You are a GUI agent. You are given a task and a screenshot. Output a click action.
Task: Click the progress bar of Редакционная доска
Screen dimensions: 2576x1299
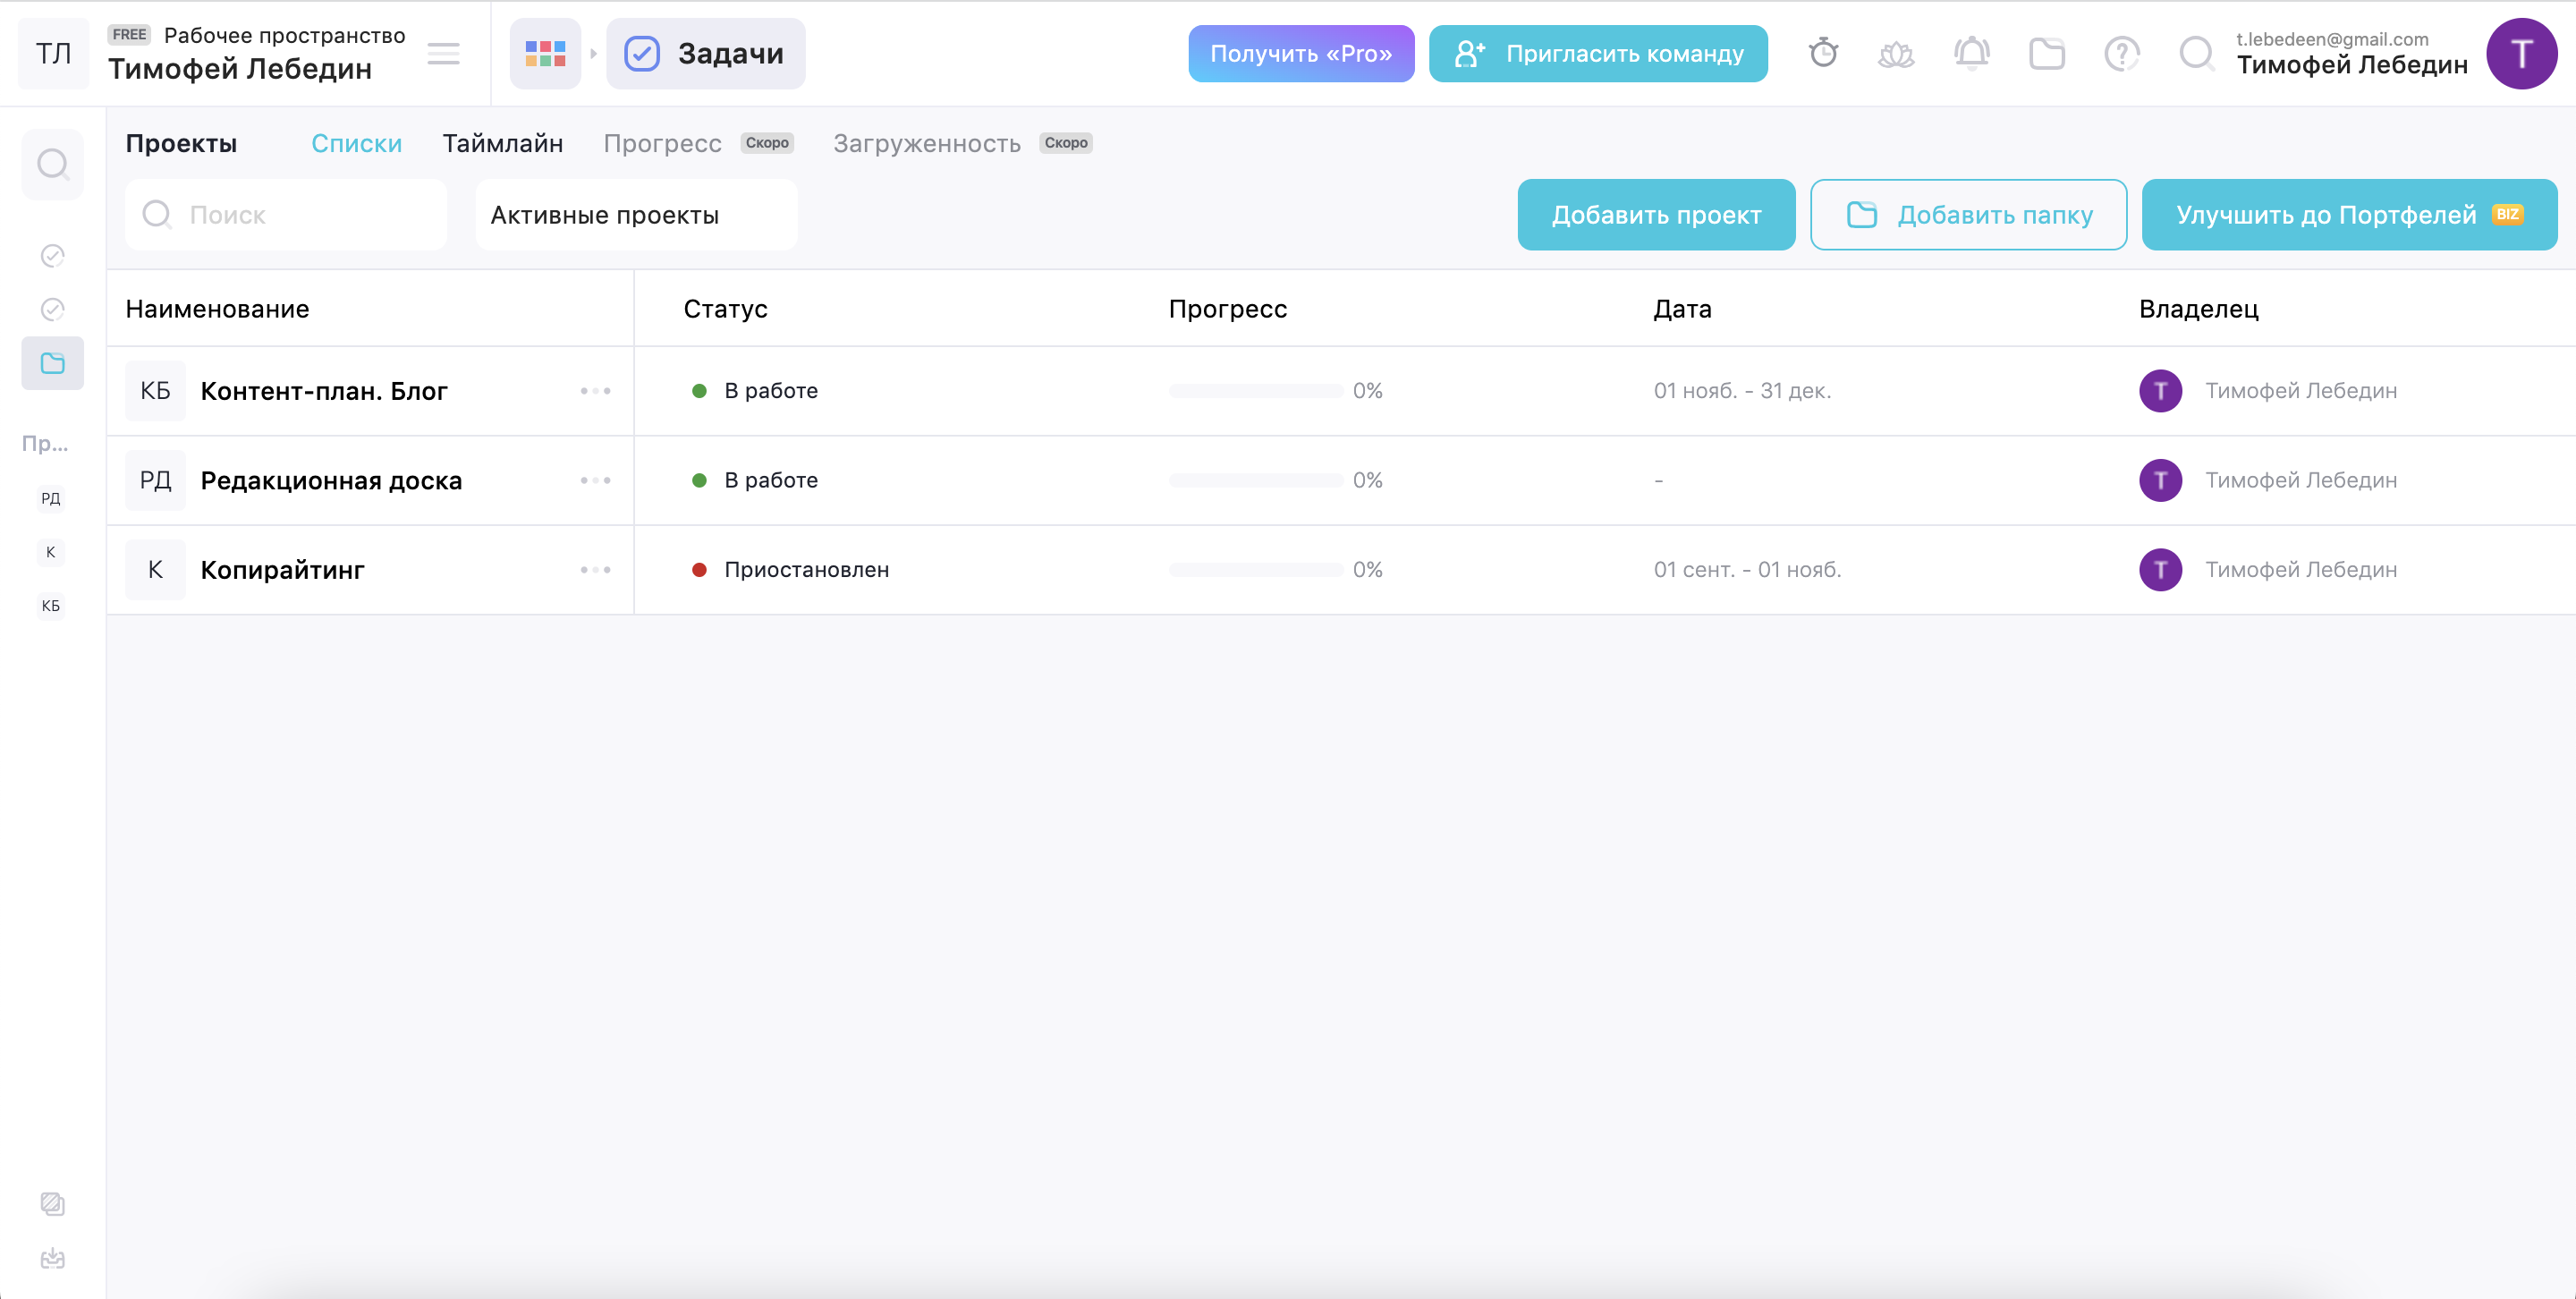coord(1255,481)
